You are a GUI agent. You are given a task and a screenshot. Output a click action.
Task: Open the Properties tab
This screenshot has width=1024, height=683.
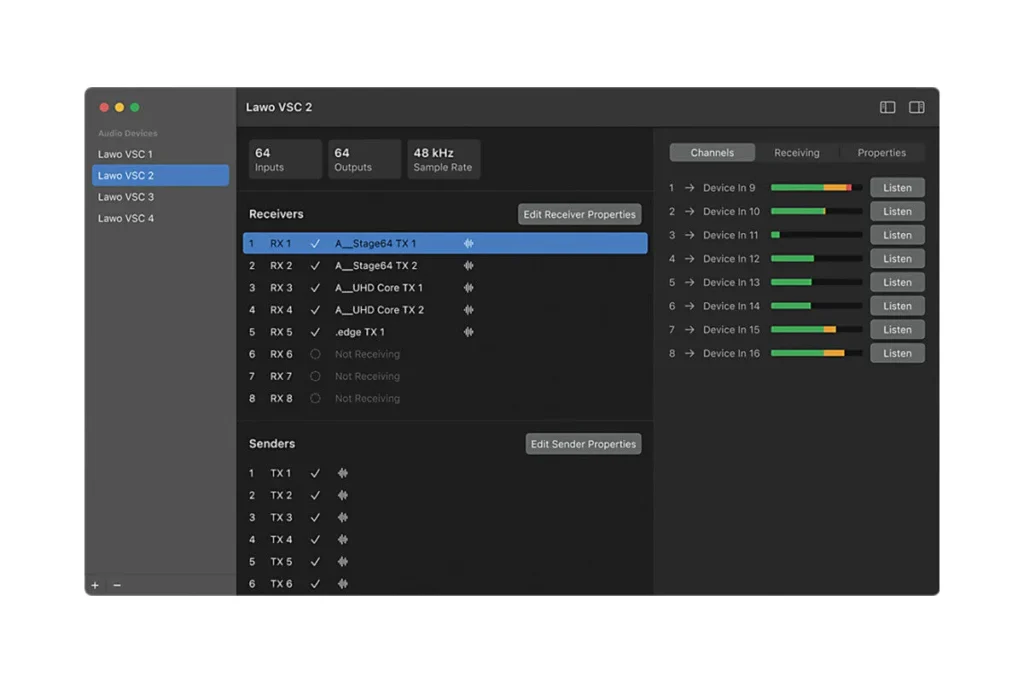click(x=881, y=153)
